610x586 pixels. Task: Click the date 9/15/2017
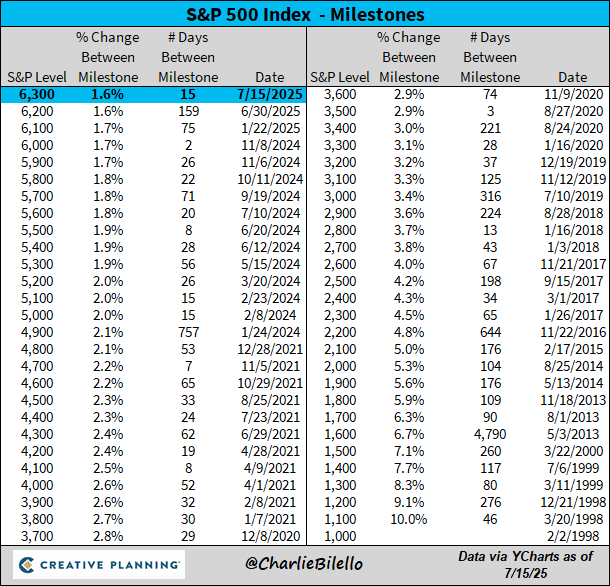(573, 281)
